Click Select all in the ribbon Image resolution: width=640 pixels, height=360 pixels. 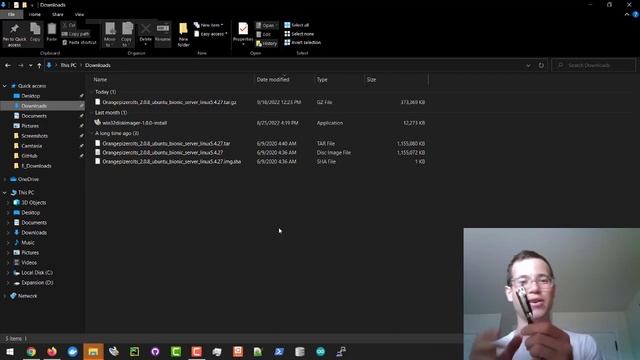point(297,25)
